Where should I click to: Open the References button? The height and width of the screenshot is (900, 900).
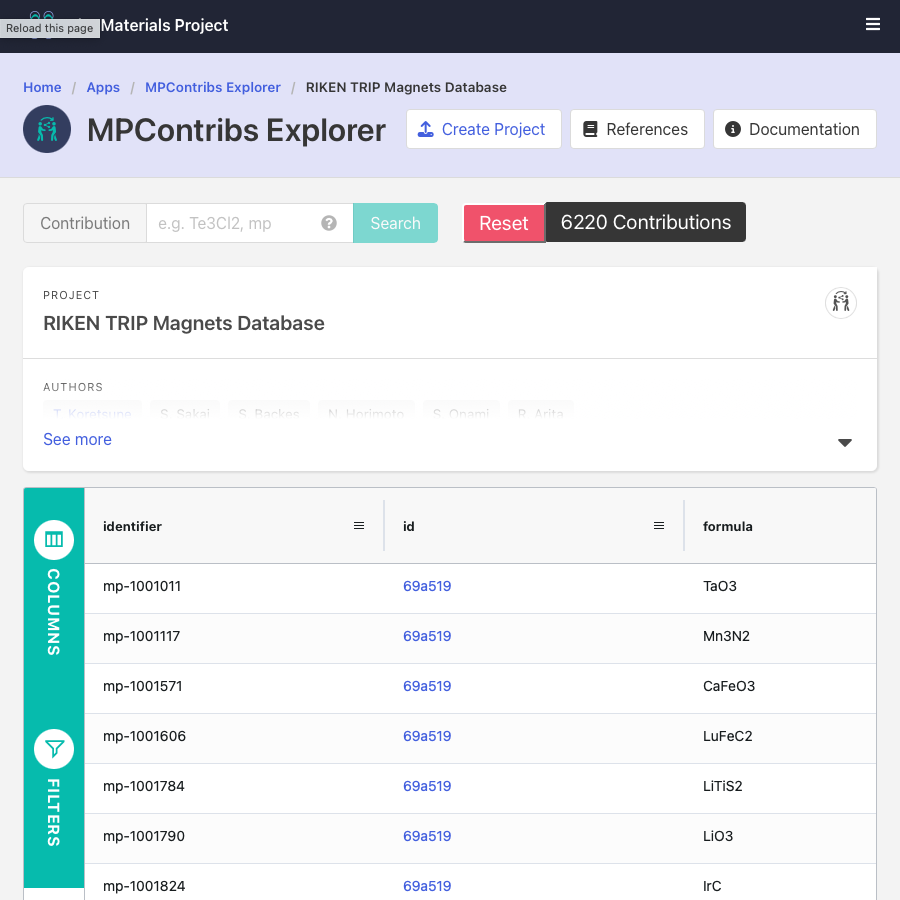tap(636, 129)
